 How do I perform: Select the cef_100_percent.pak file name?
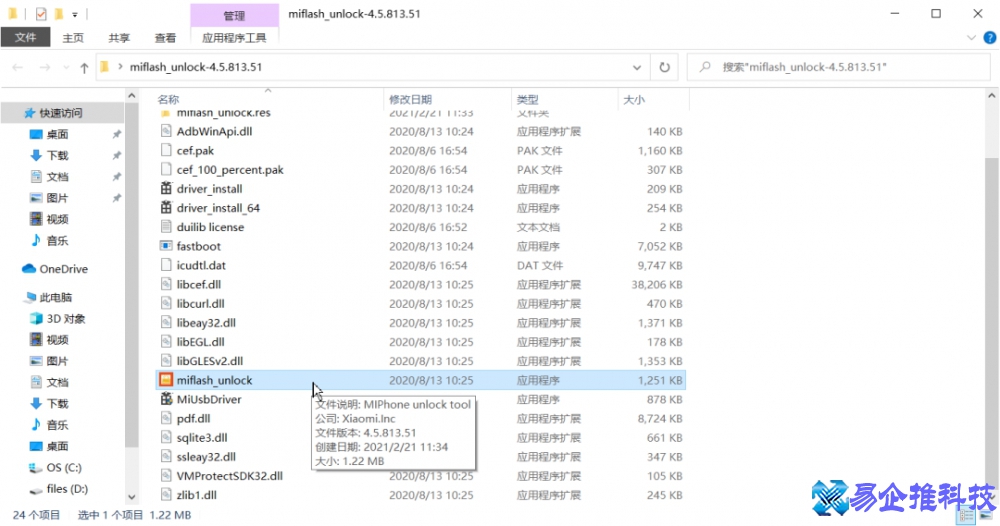(x=230, y=170)
